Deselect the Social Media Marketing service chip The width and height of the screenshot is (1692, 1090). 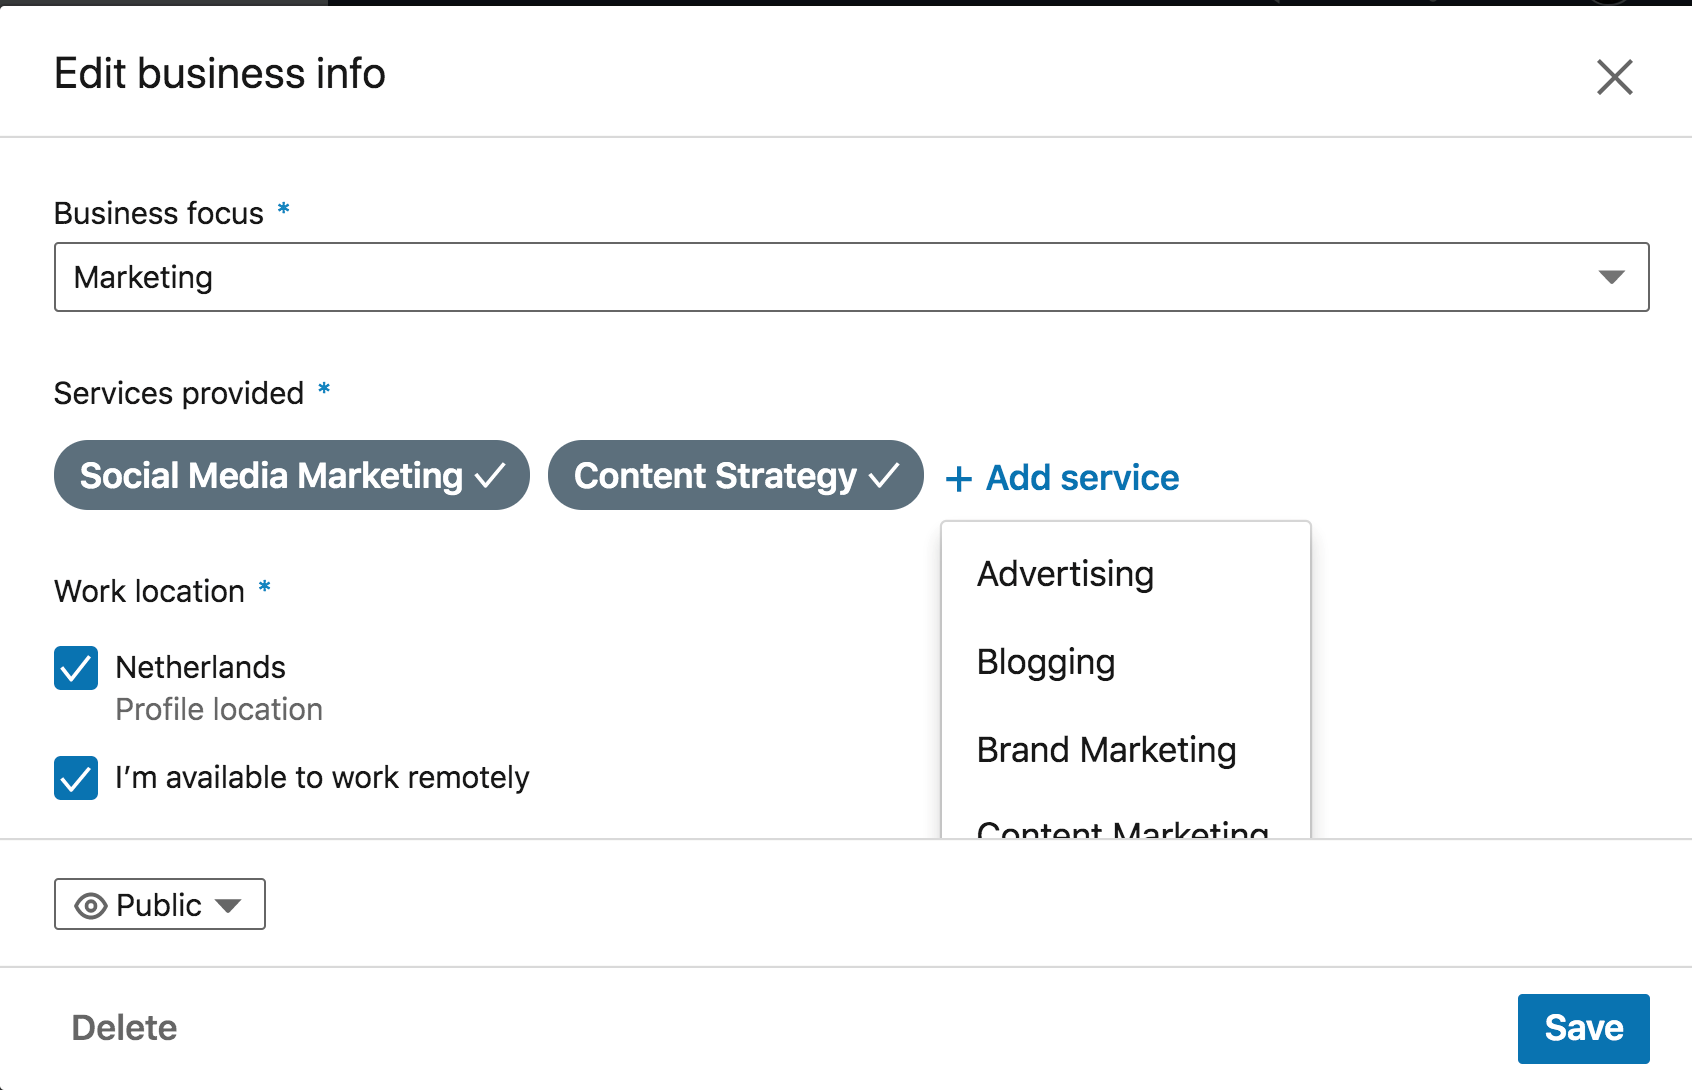click(x=271, y=476)
